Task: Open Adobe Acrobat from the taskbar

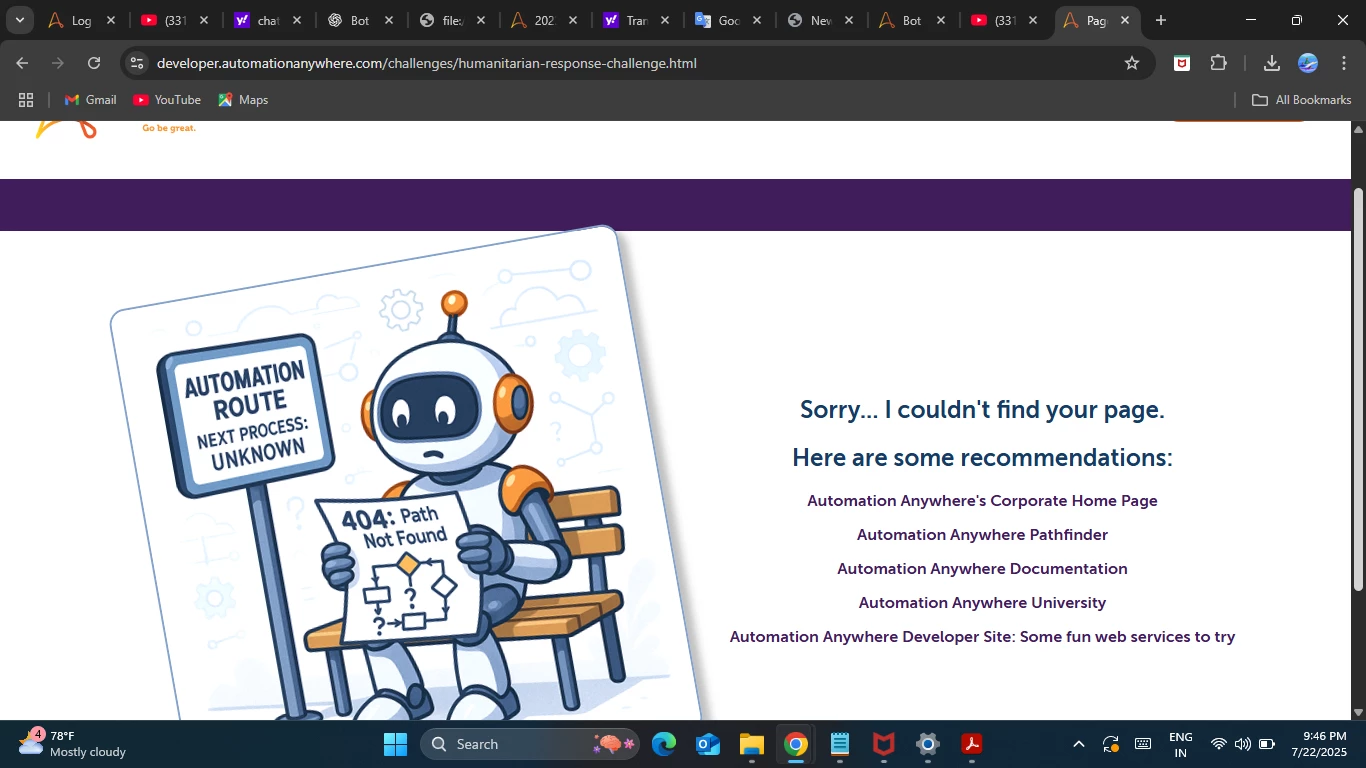Action: [972, 744]
